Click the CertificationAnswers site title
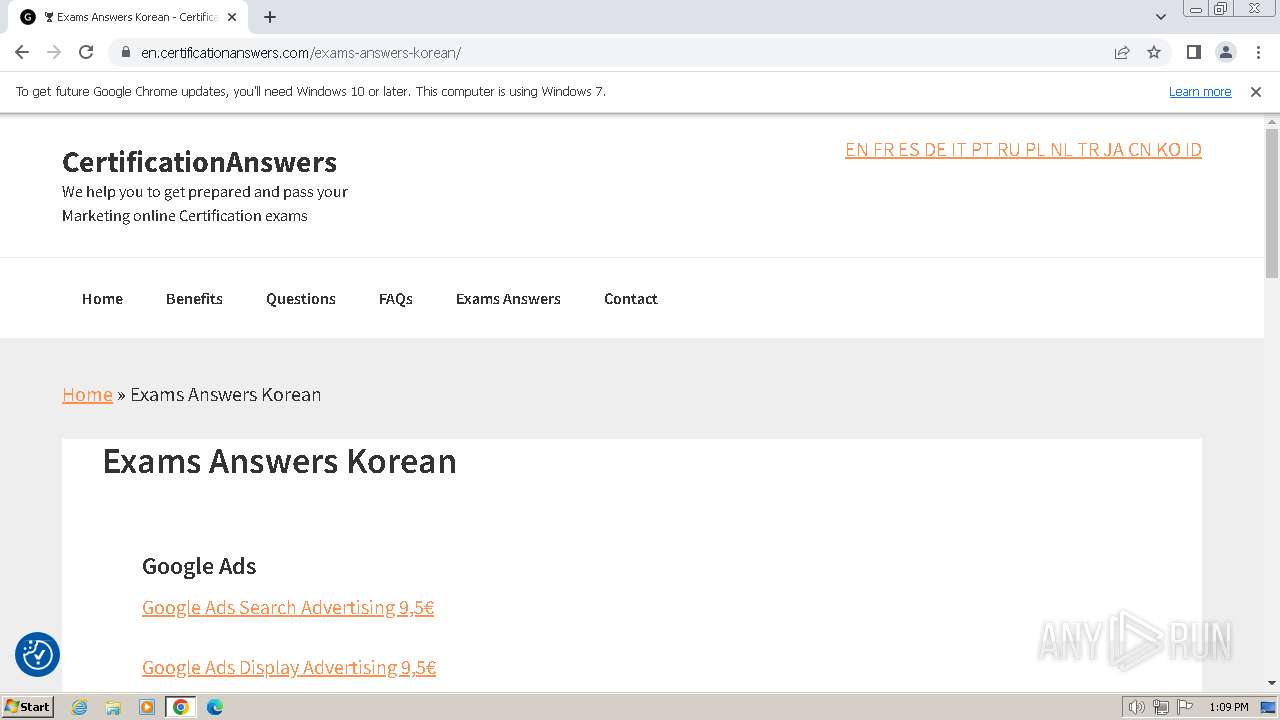The height and width of the screenshot is (720, 1280). click(x=199, y=162)
